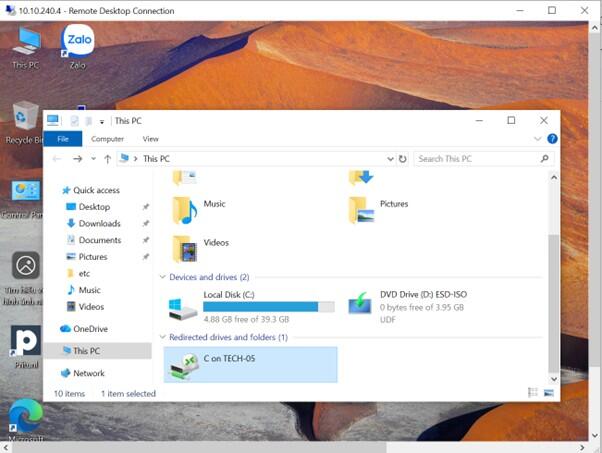Viewport: 602px width, 453px height.
Task: Click '4.88 GB free of 39.3 GB' text
Action: [x=246, y=319]
